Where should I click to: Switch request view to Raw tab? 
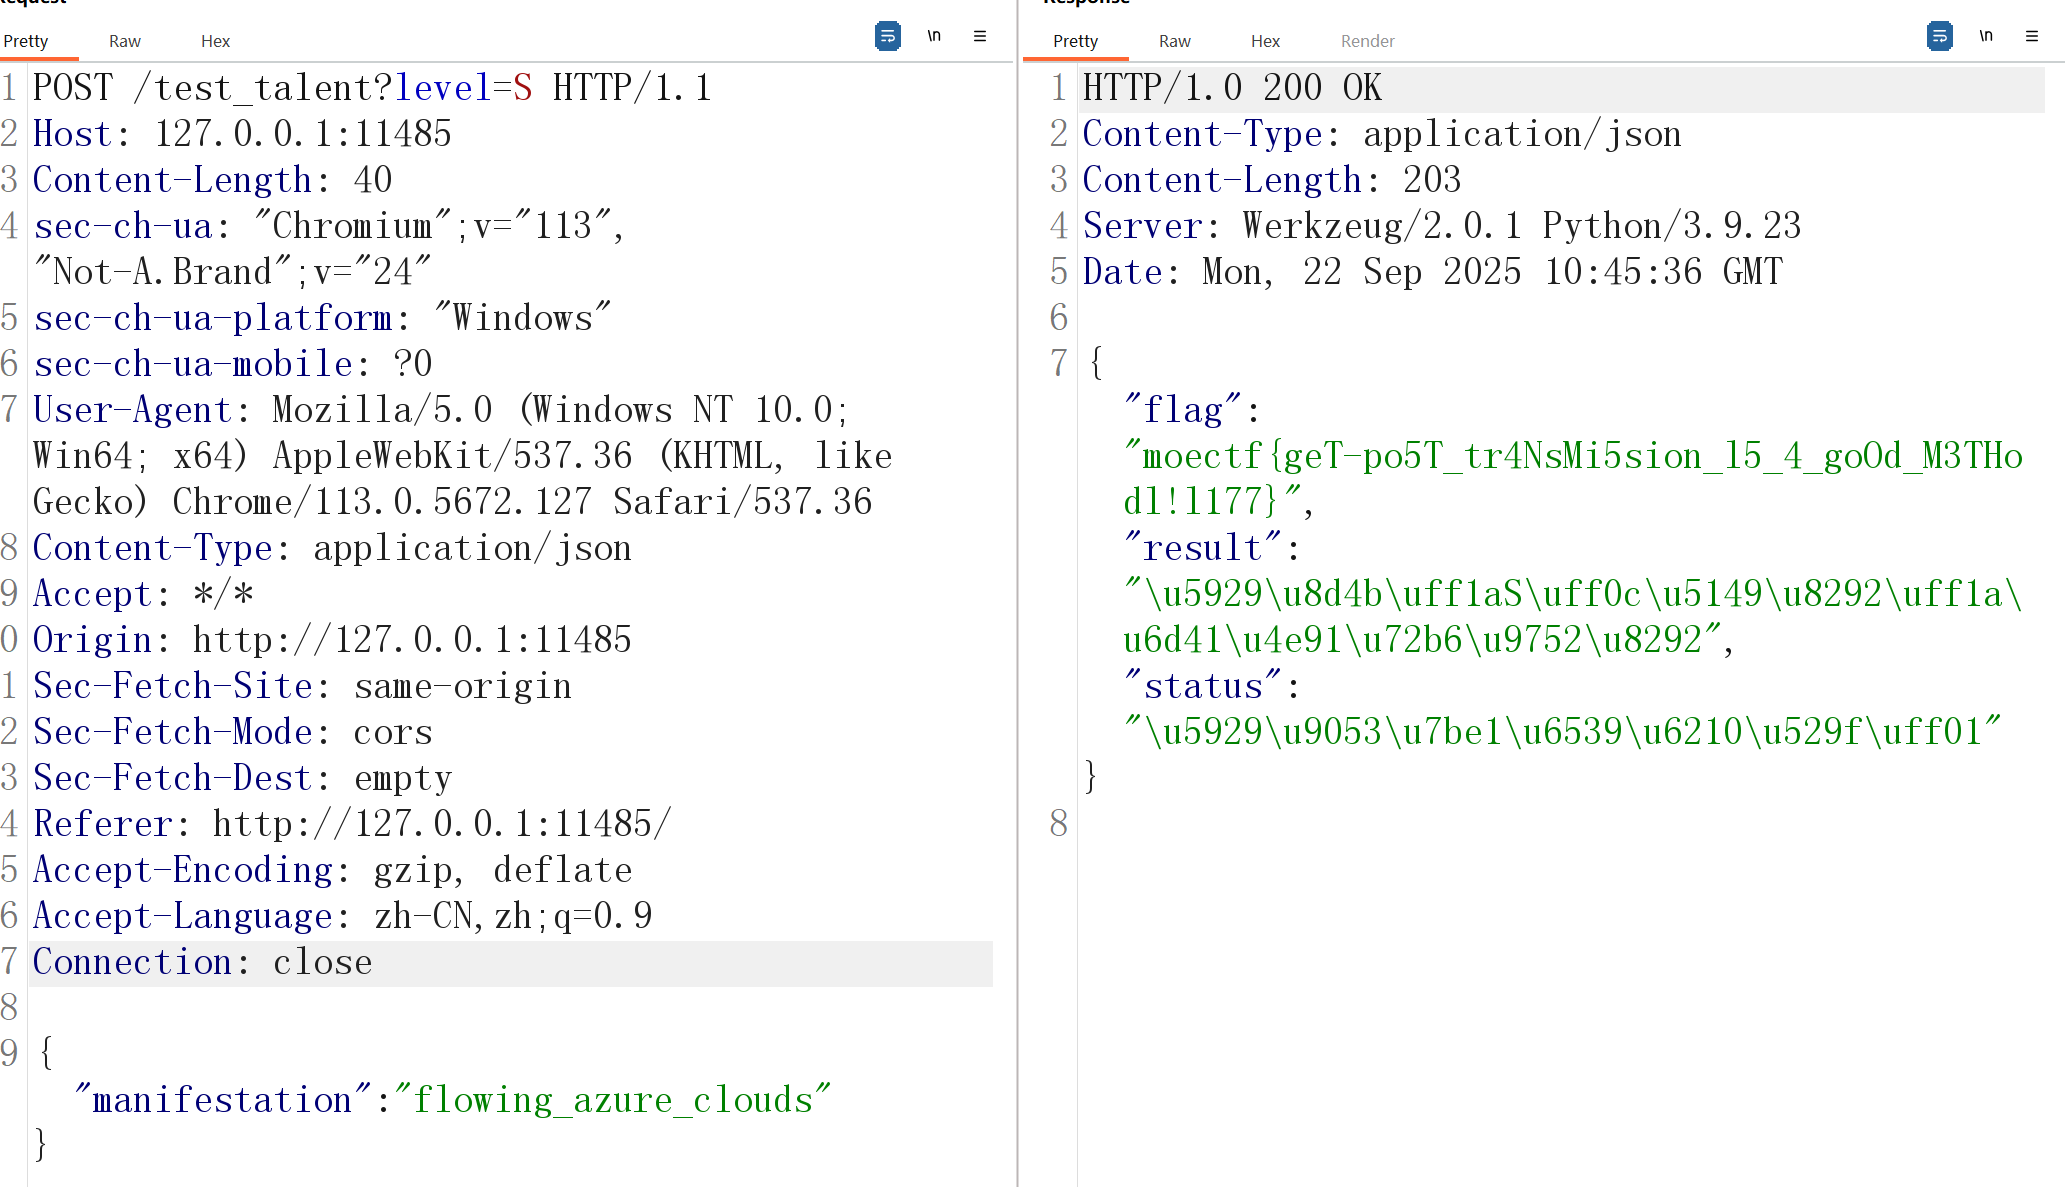[124, 41]
